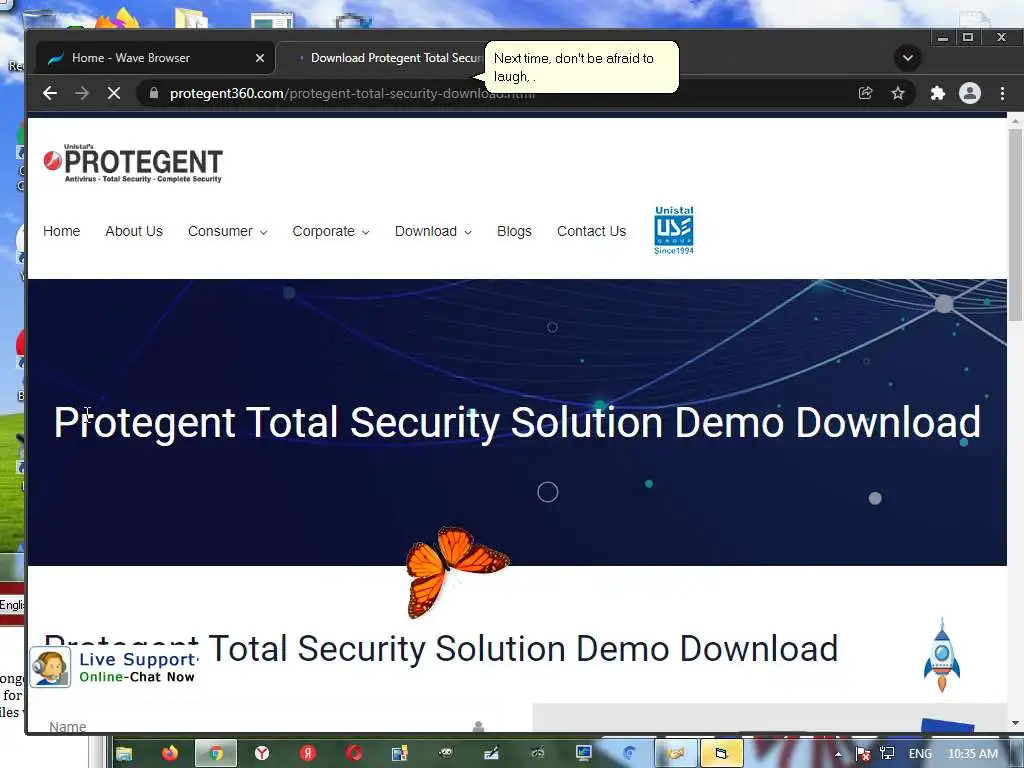The image size is (1024, 768).
Task: Click the scrollbar down arrow
Action: [x=1015, y=723]
